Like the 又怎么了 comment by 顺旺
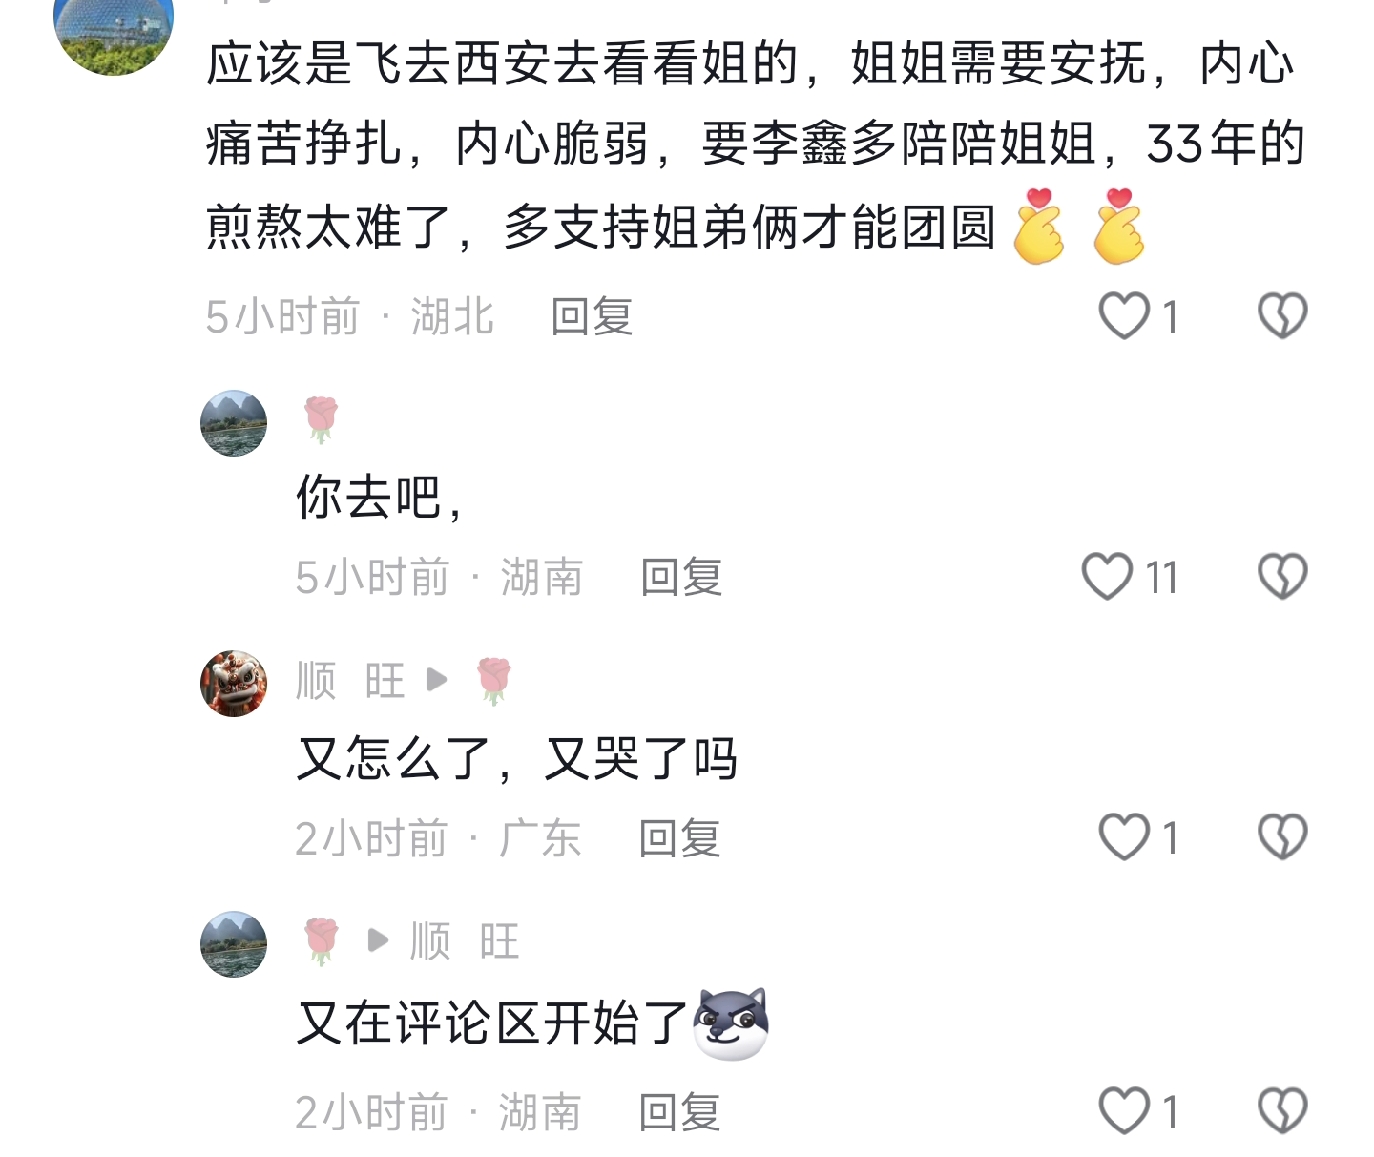Image resolution: width=1374 pixels, height=1157 pixels. tap(1124, 837)
